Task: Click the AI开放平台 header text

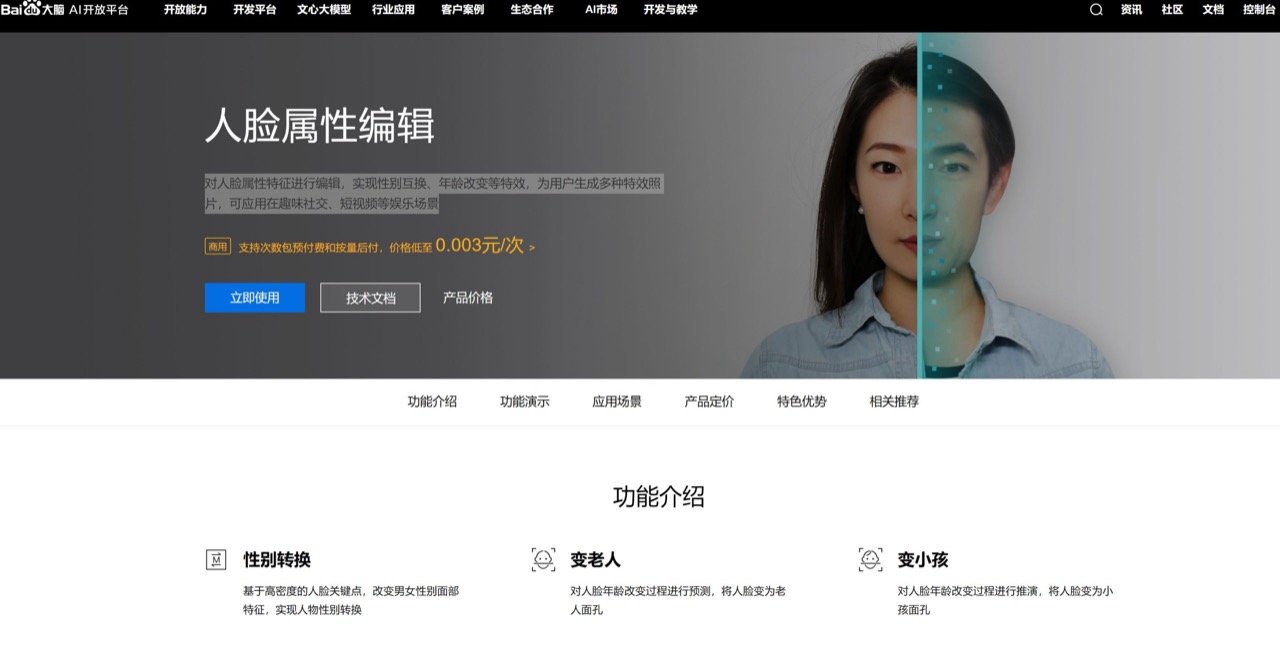Action: pyautogui.click(x=99, y=9)
